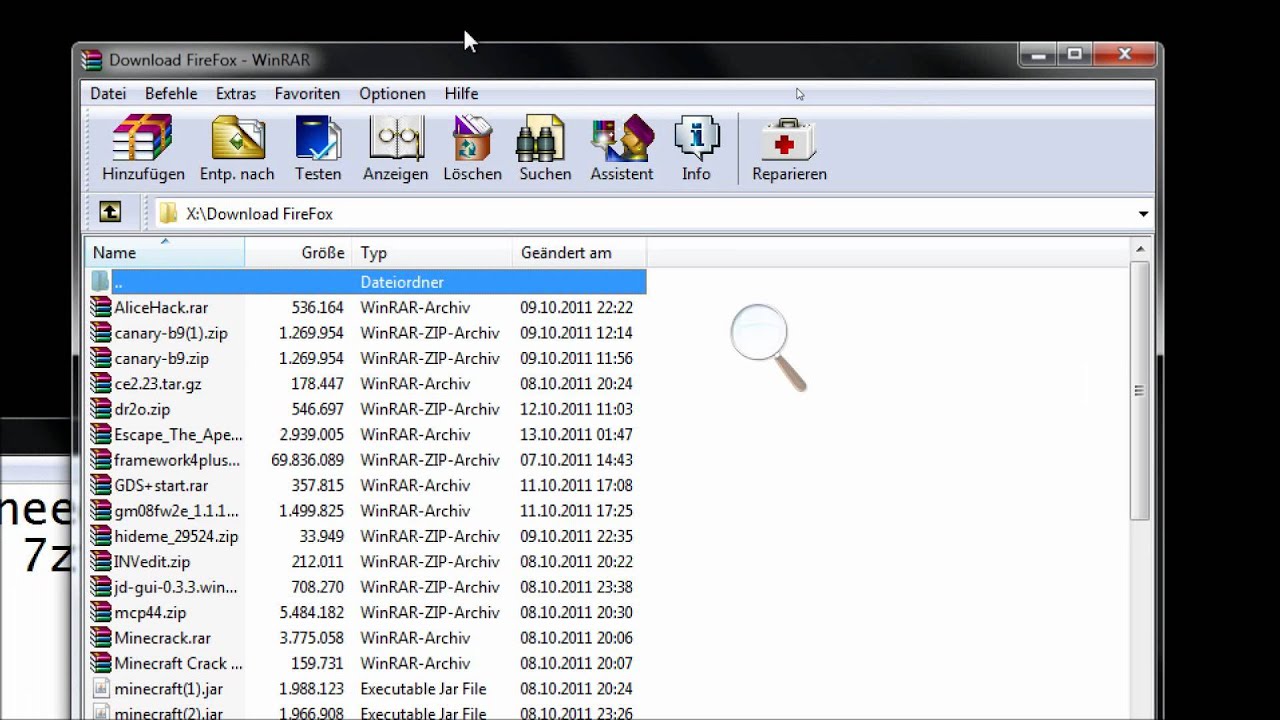Select the Escape_The_Ape... file name

(178, 434)
